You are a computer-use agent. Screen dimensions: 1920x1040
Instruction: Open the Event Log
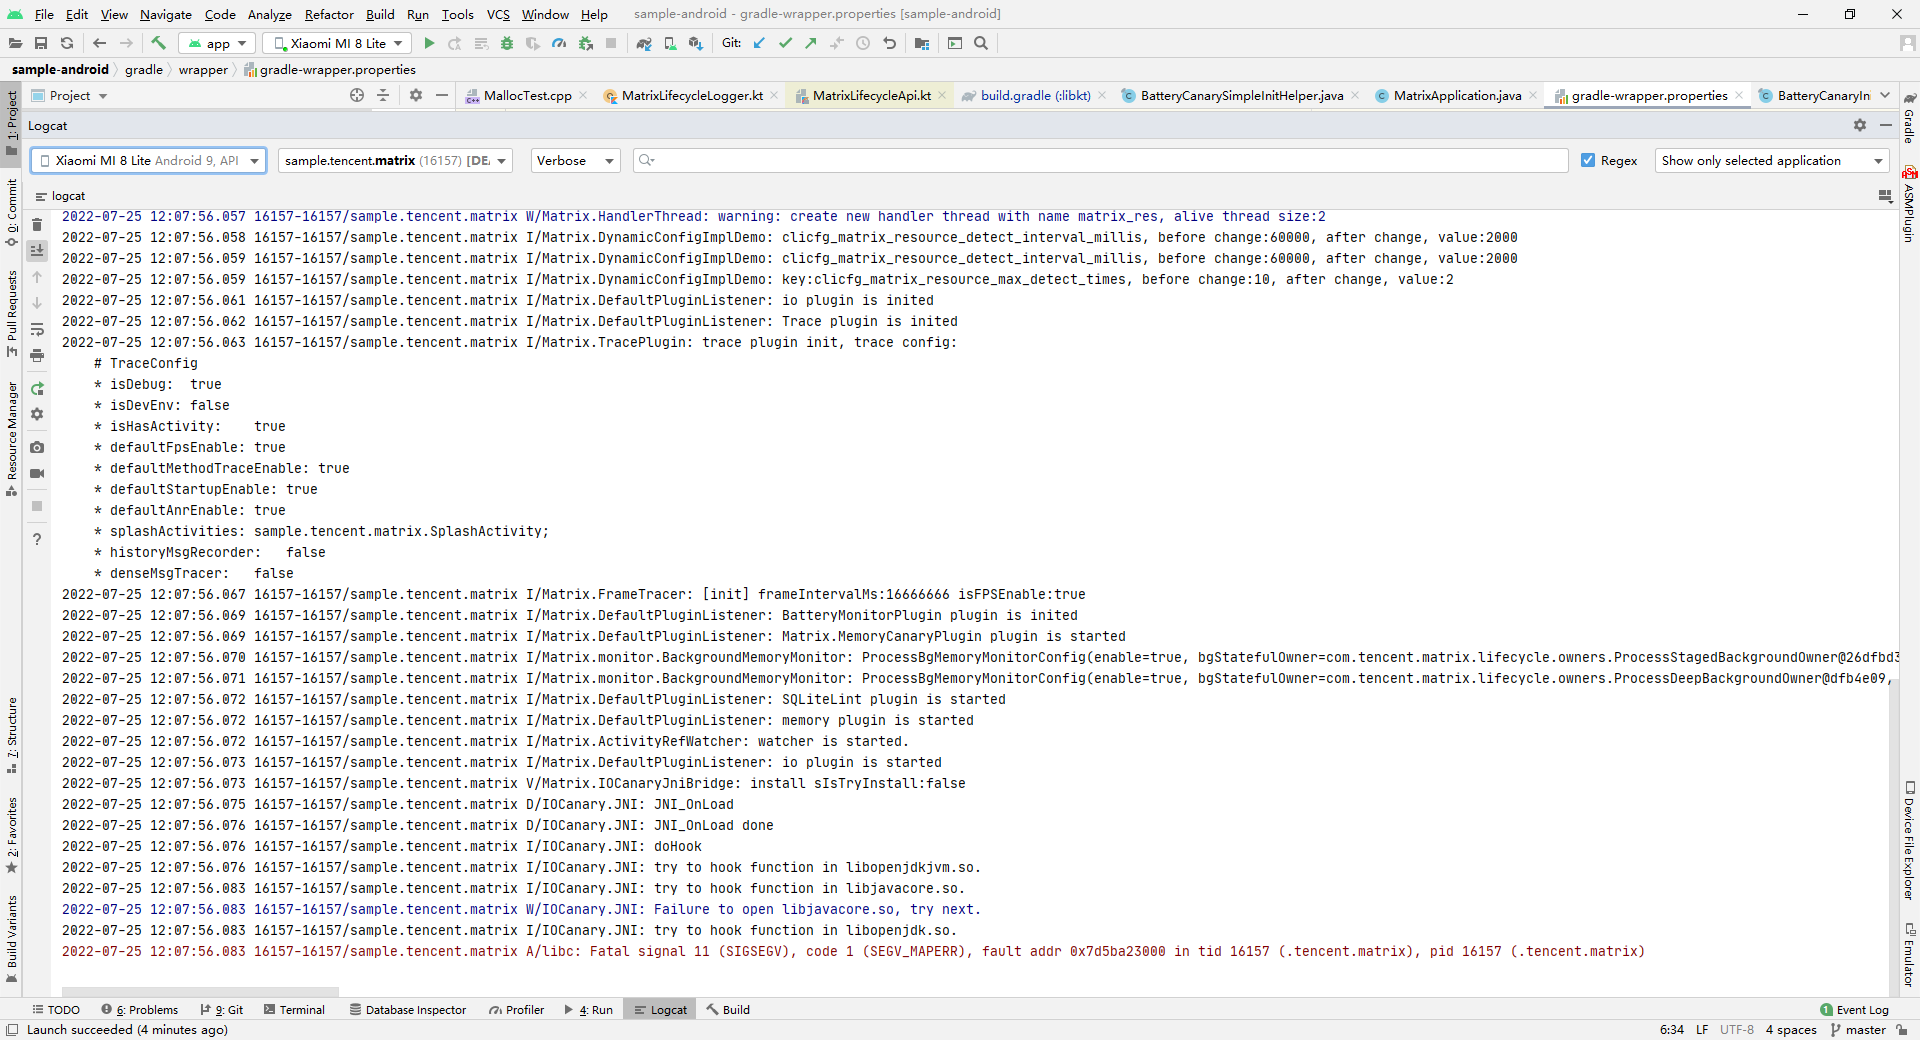pyautogui.click(x=1854, y=1009)
